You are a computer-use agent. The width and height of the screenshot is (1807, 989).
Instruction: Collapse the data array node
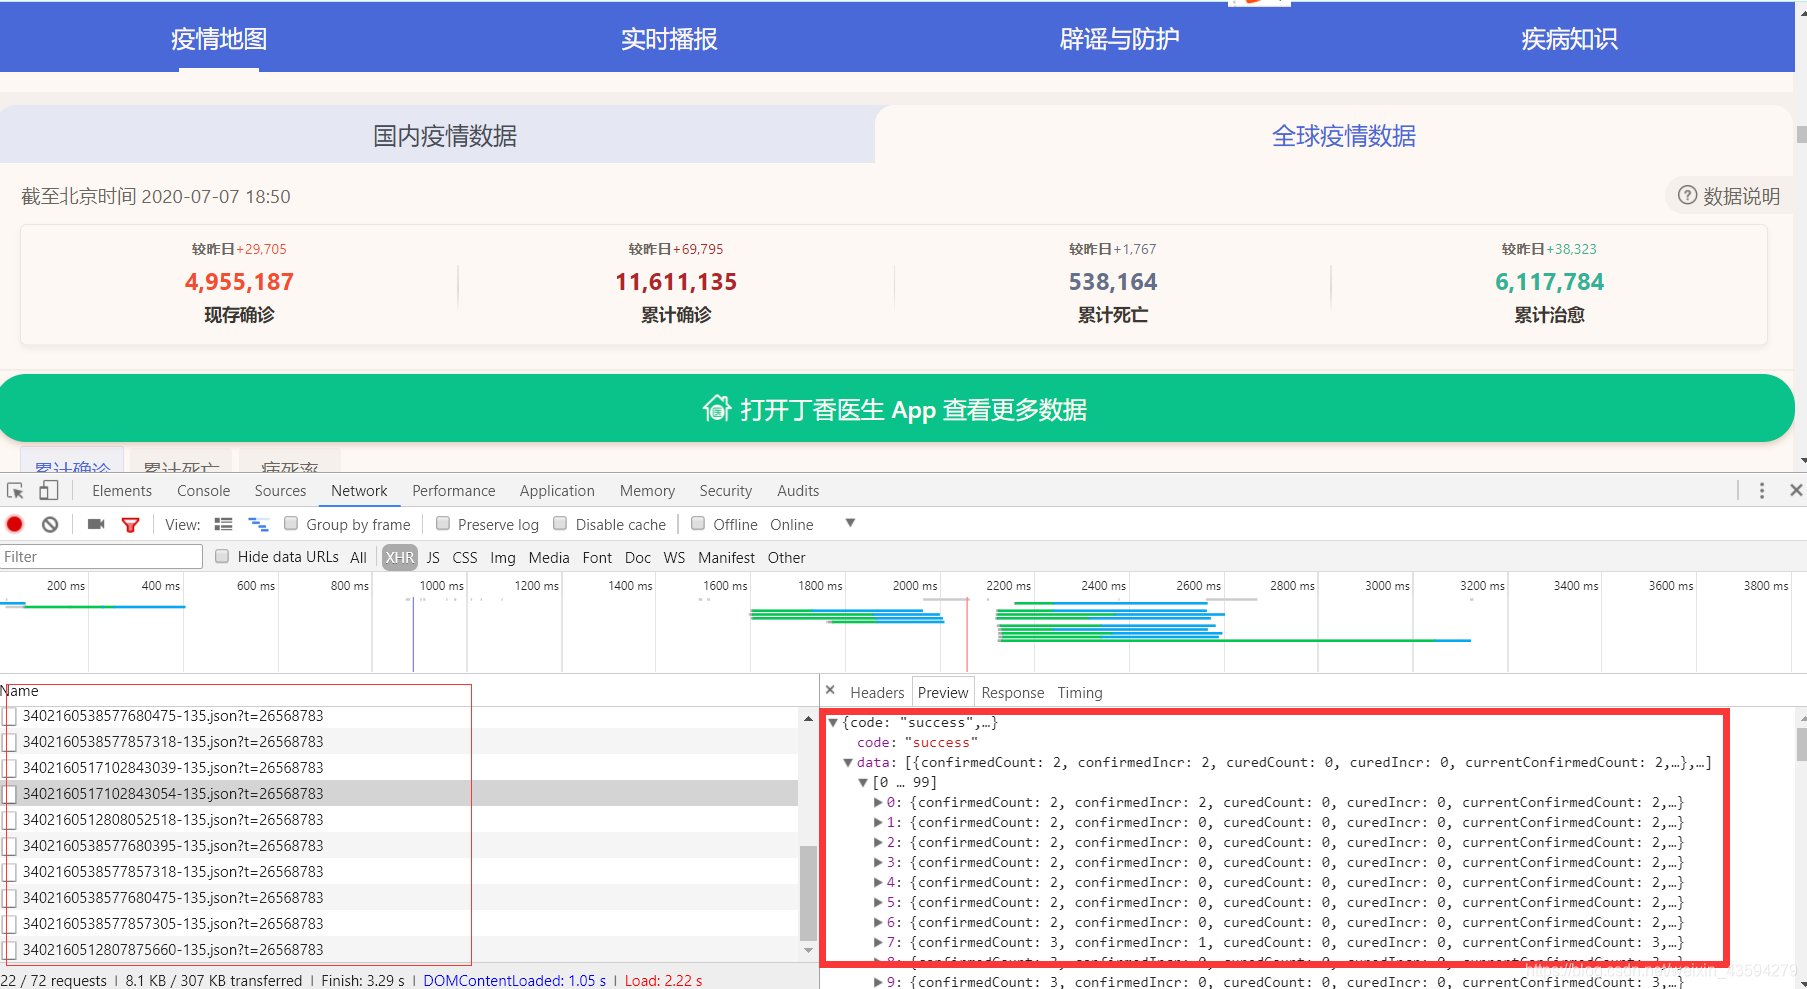click(848, 762)
